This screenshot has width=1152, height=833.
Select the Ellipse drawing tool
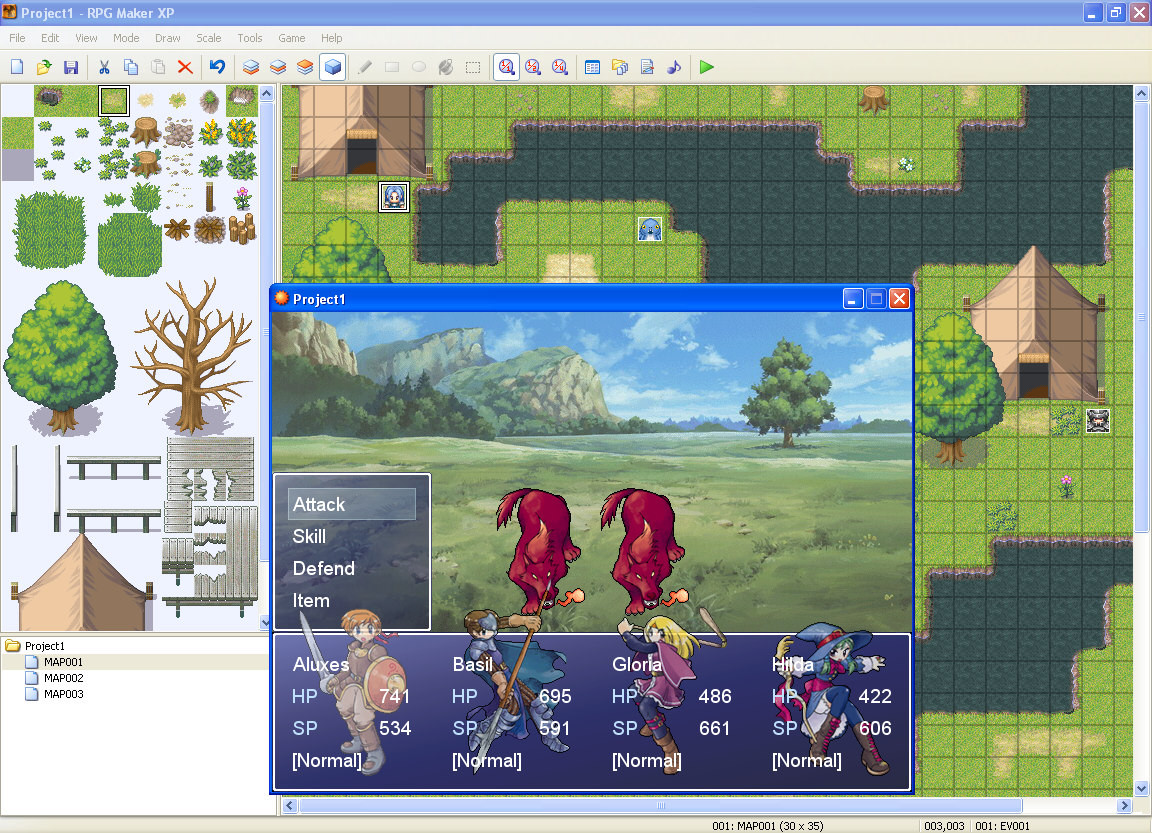click(419, 68)
